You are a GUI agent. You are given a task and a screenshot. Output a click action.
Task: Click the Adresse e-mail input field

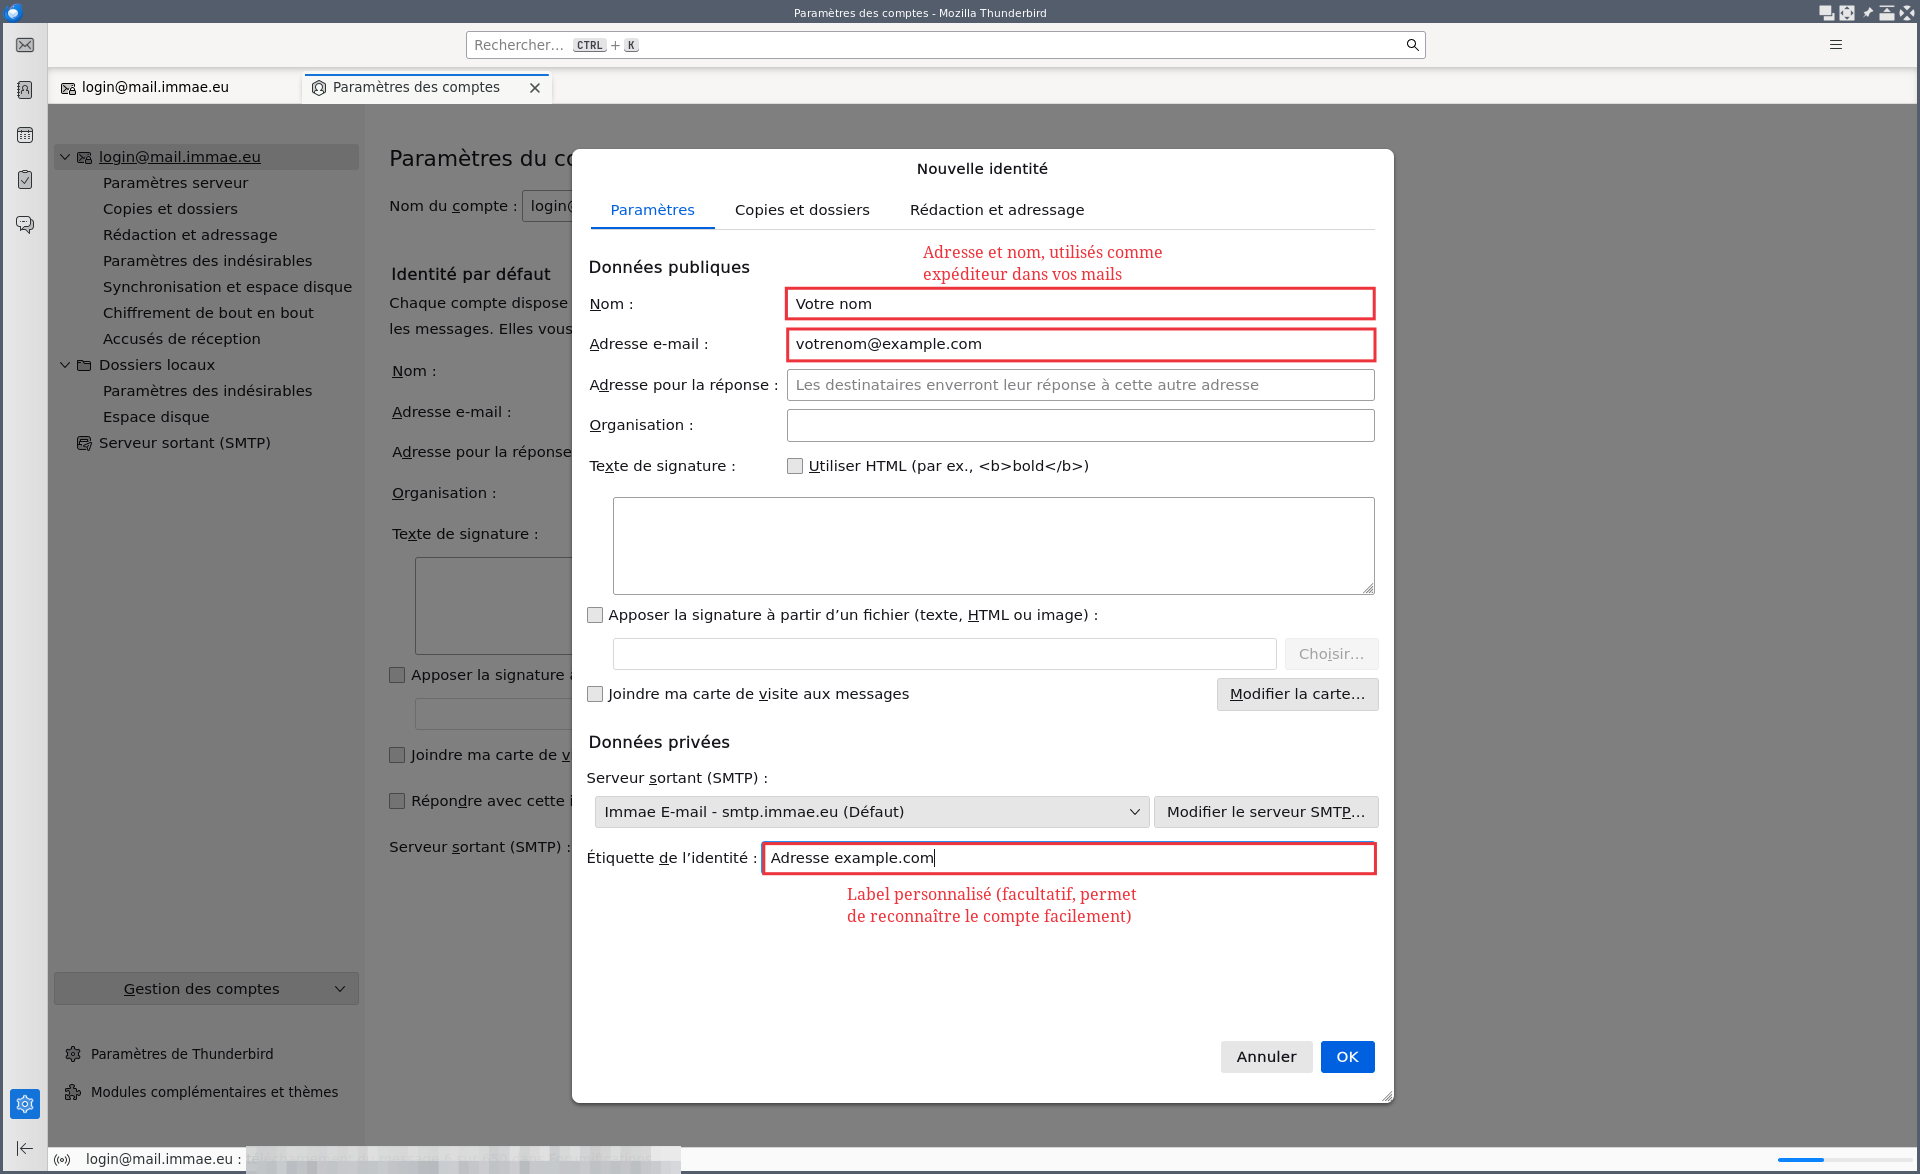click(1080, 344)
